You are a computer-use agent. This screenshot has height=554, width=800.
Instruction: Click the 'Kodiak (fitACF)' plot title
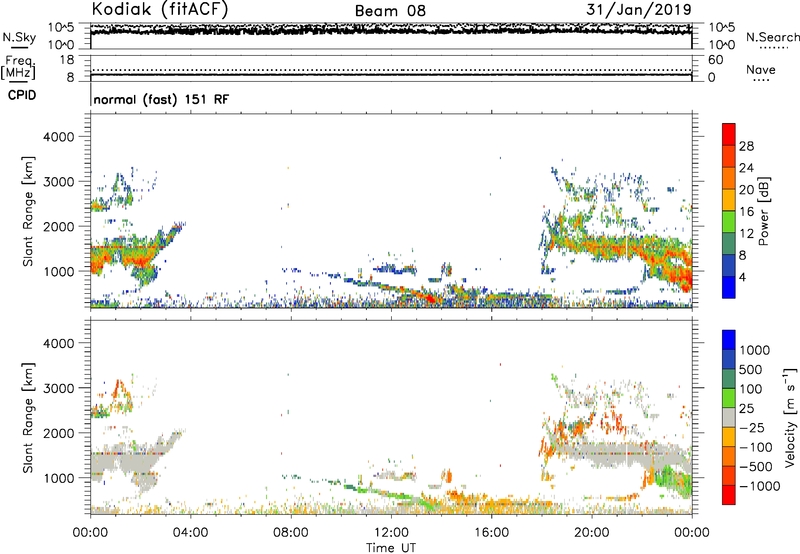160,9
